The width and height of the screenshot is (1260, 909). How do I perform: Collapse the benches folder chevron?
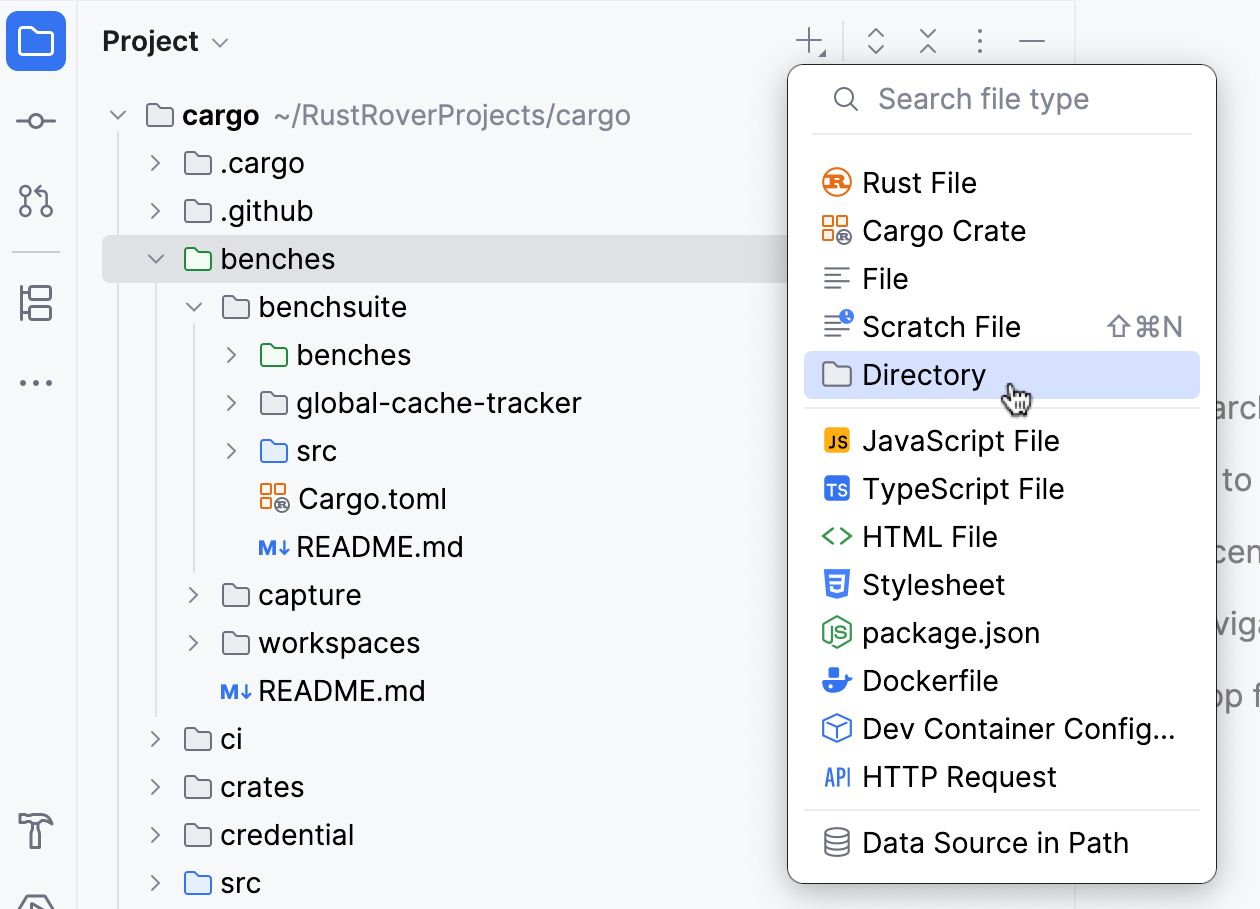tap(156, 258)
